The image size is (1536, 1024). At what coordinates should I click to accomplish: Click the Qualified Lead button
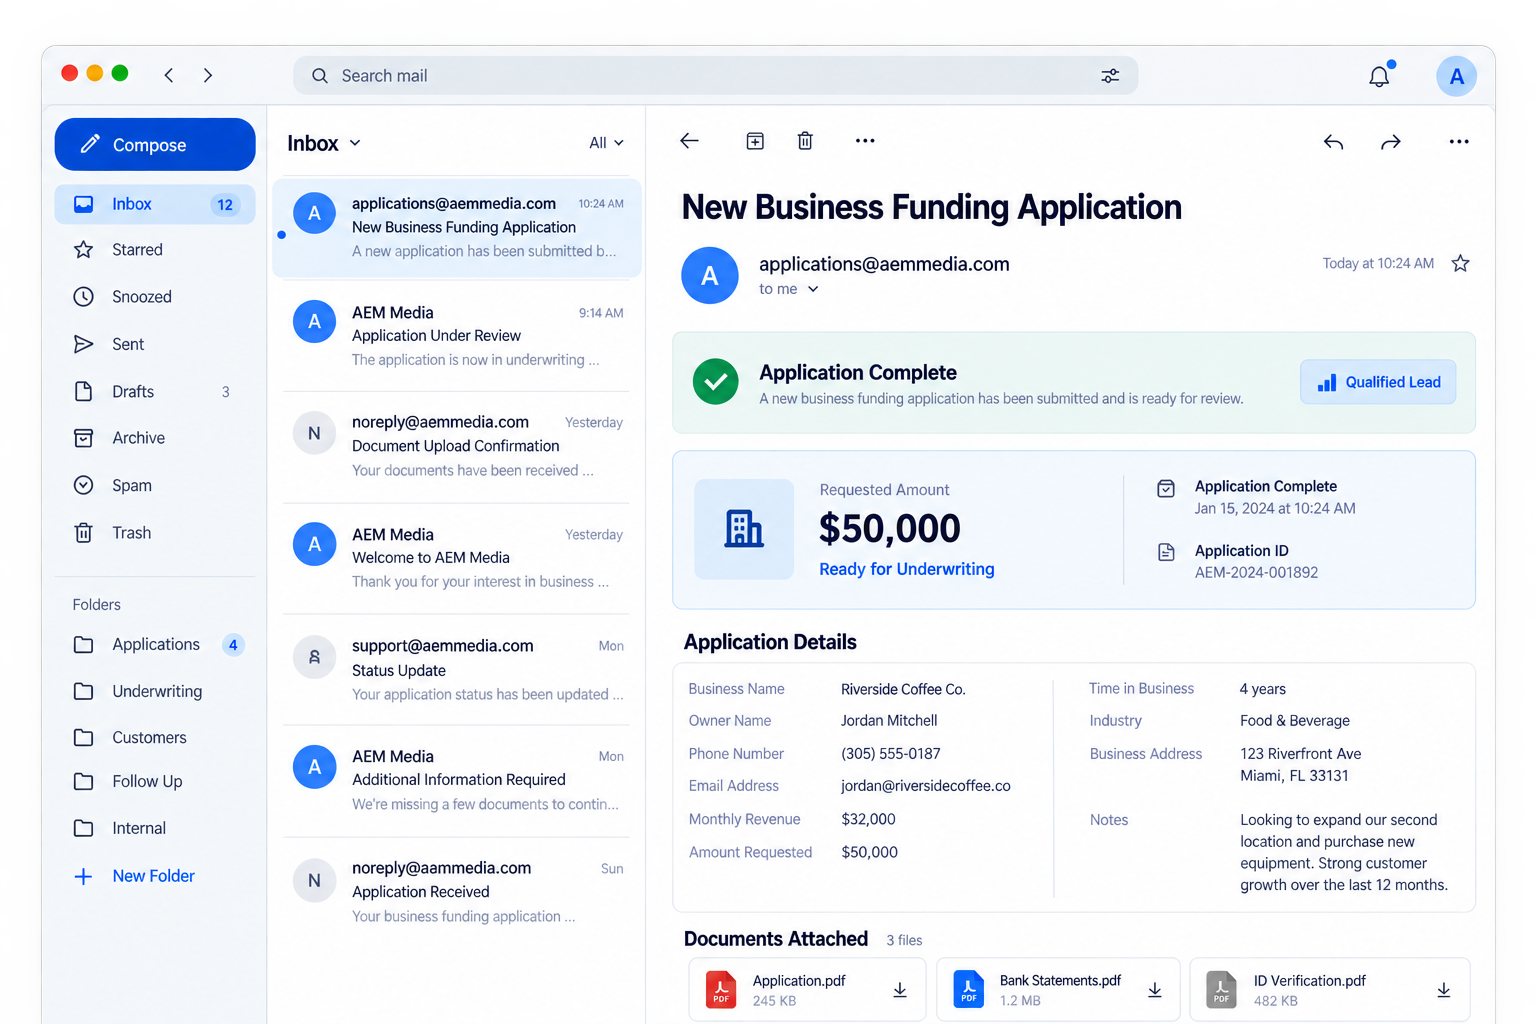click(x=1378, y=382)
